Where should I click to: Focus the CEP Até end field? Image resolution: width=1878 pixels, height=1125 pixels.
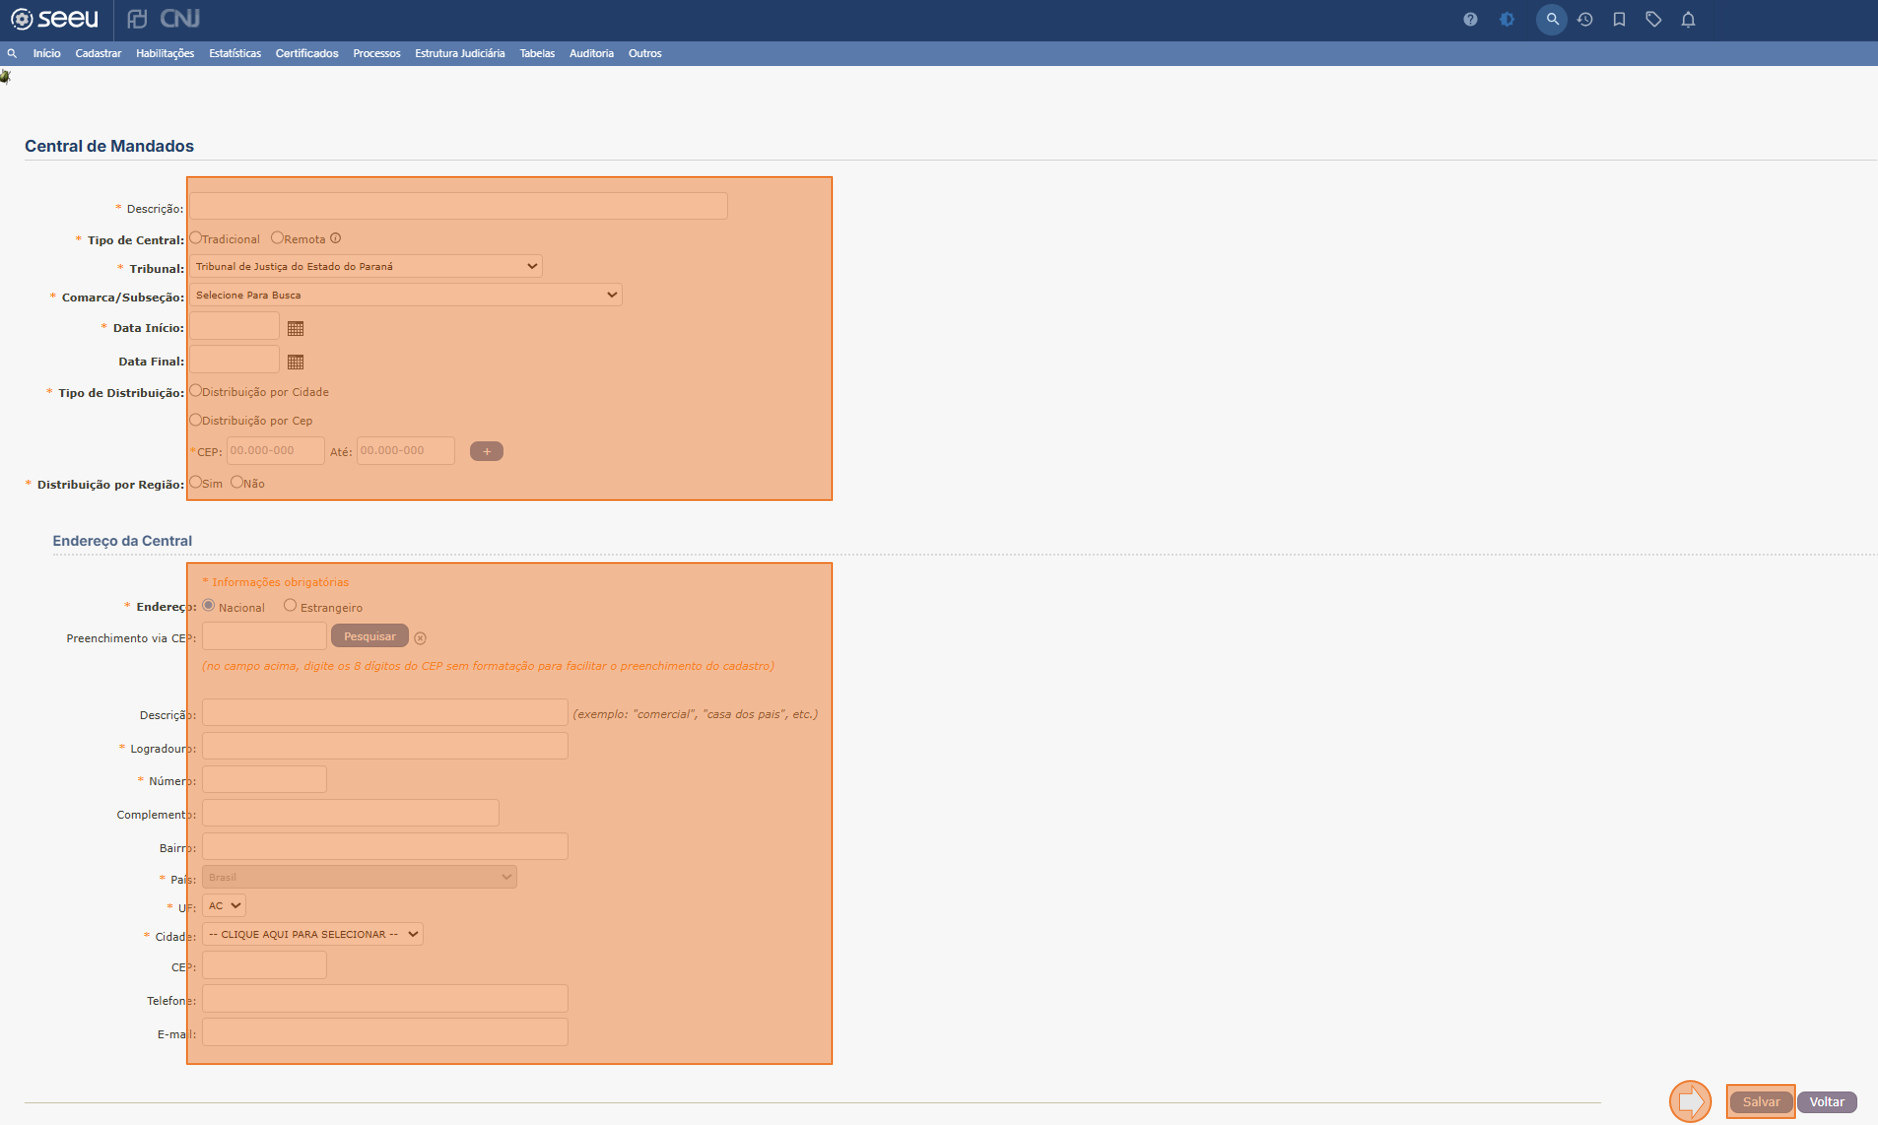[406, 450]
